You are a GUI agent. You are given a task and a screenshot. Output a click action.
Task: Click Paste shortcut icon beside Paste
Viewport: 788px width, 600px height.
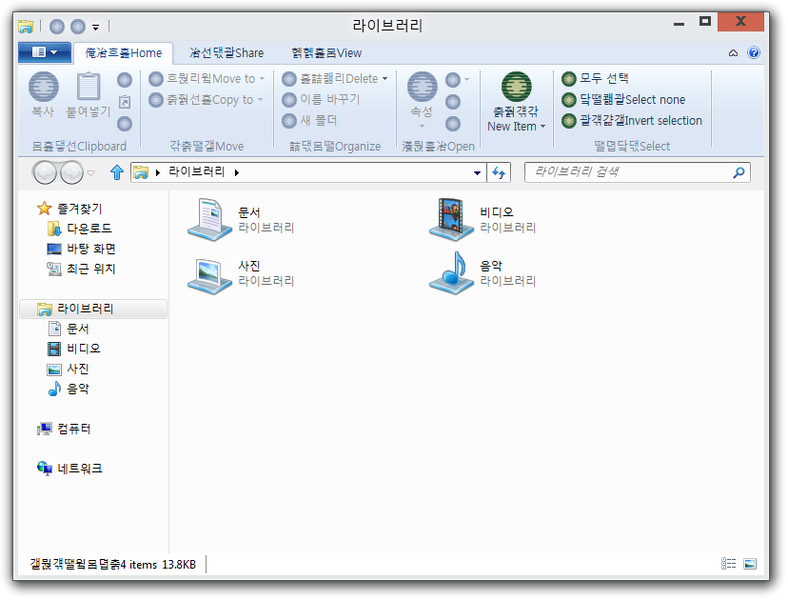coord(124,102)
